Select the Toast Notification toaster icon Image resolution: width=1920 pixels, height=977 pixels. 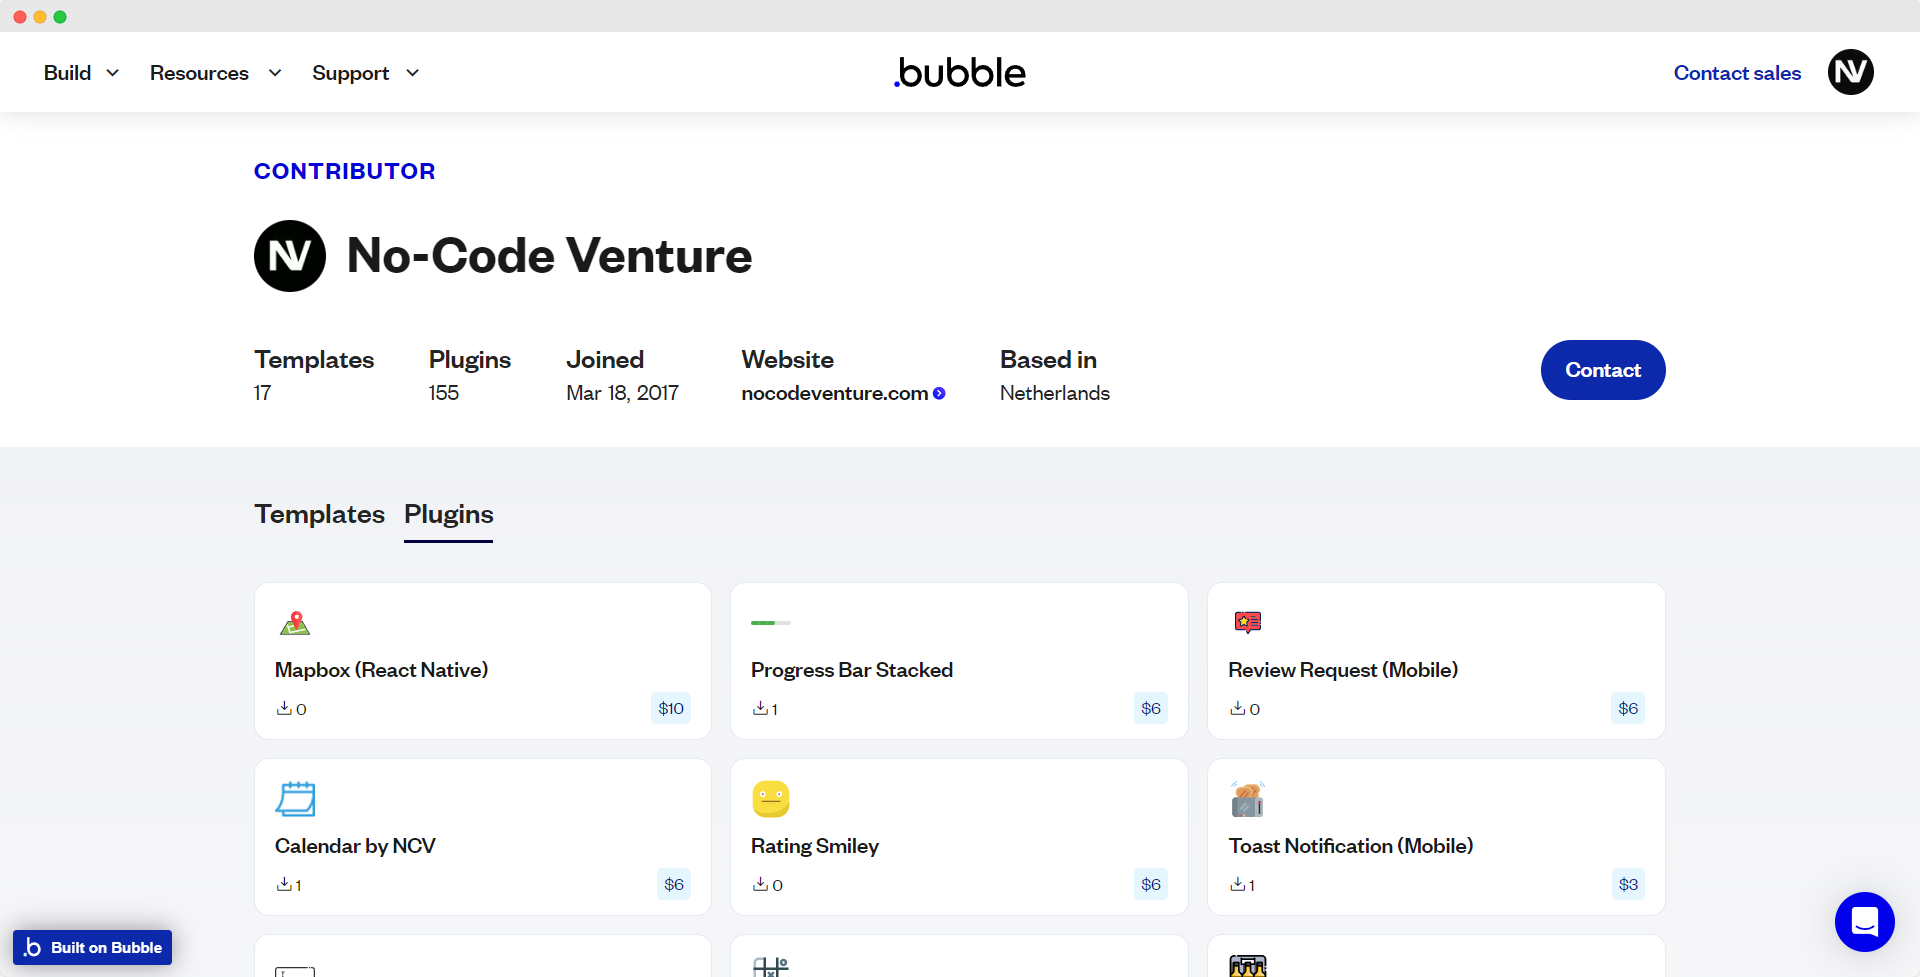click(1247, 798)
